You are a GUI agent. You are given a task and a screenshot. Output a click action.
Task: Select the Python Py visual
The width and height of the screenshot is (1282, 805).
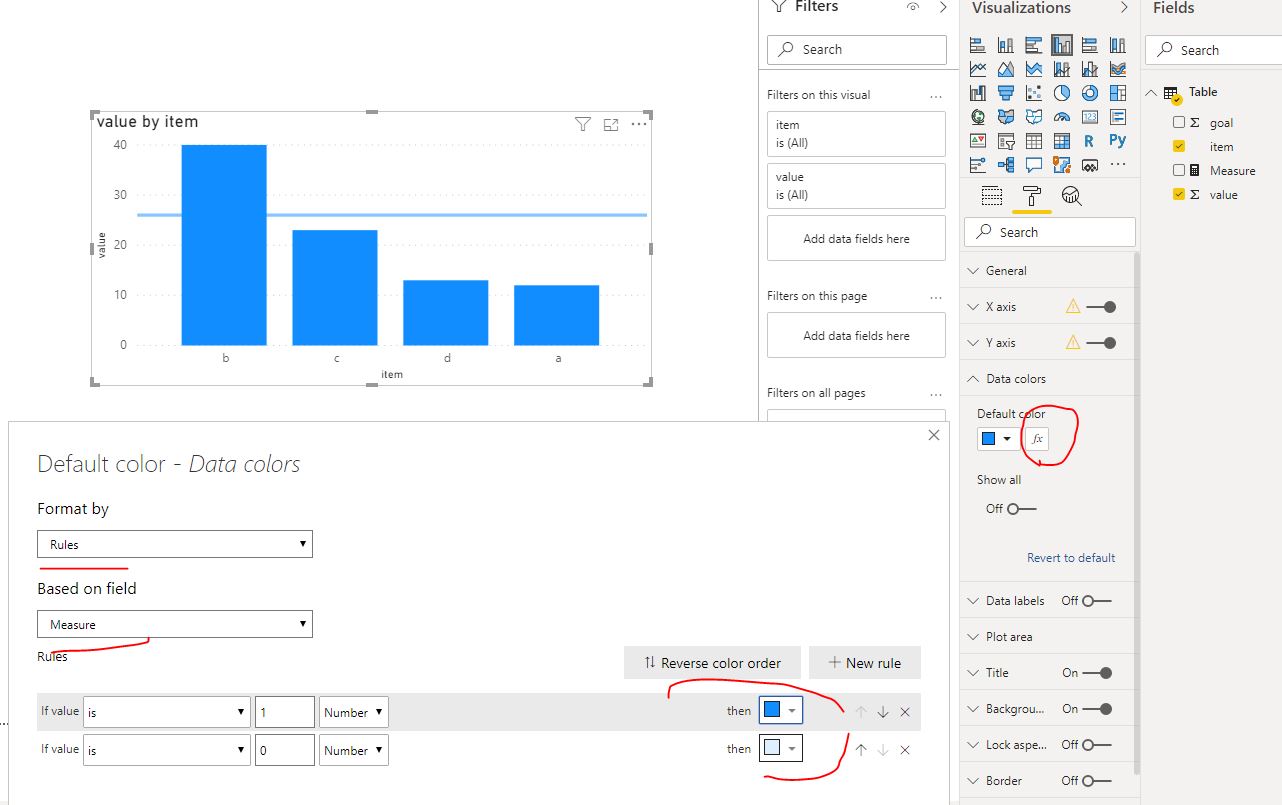point(1118,140)
